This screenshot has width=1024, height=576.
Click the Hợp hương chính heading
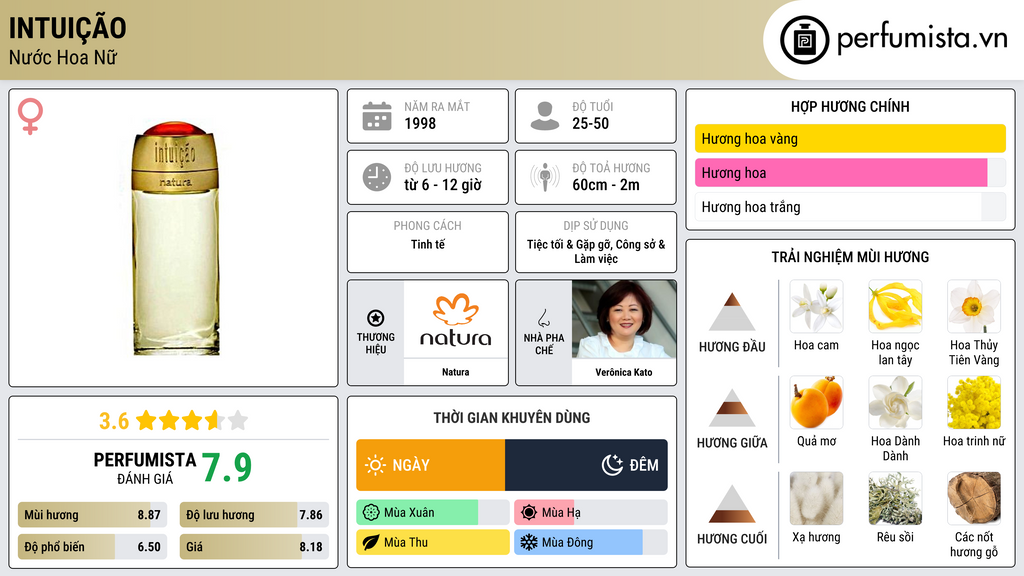(x=850, y=106)
